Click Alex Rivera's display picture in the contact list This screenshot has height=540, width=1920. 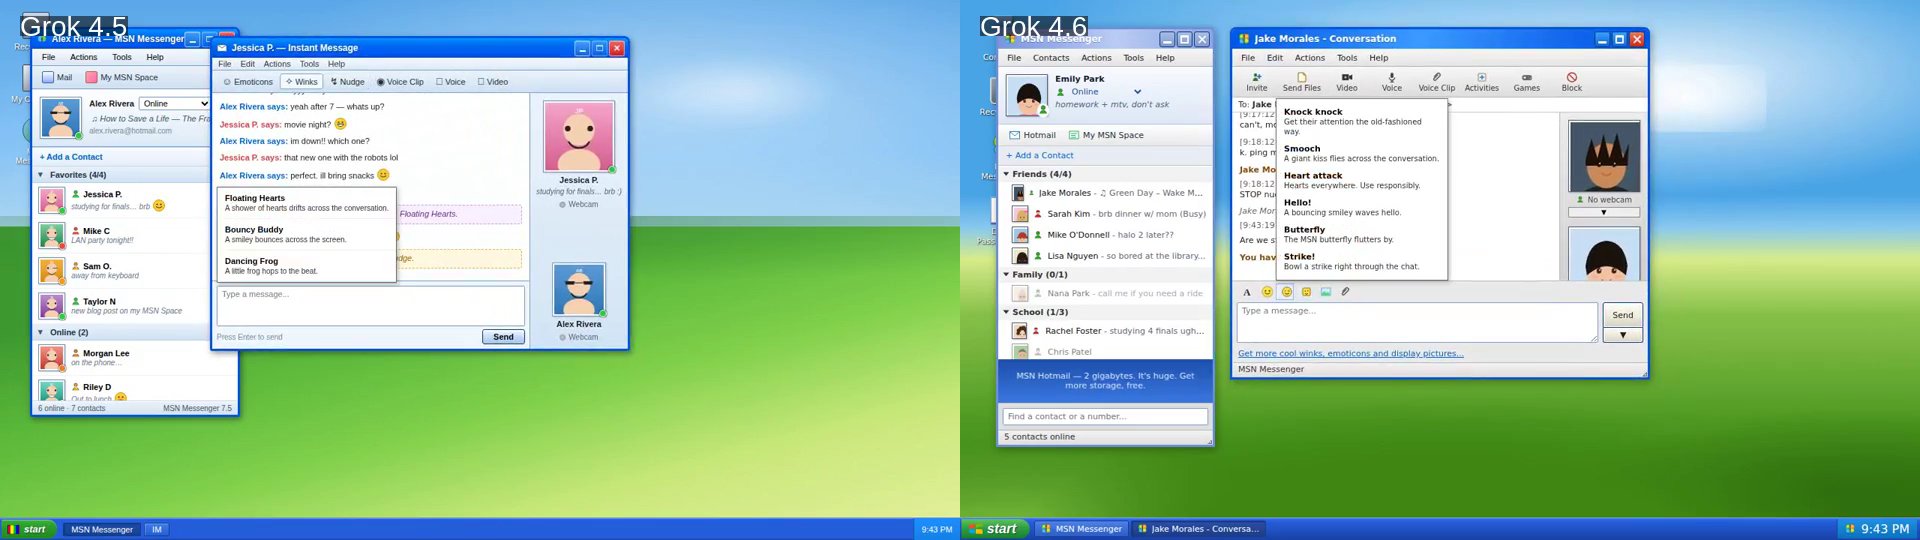click(61, 118)
